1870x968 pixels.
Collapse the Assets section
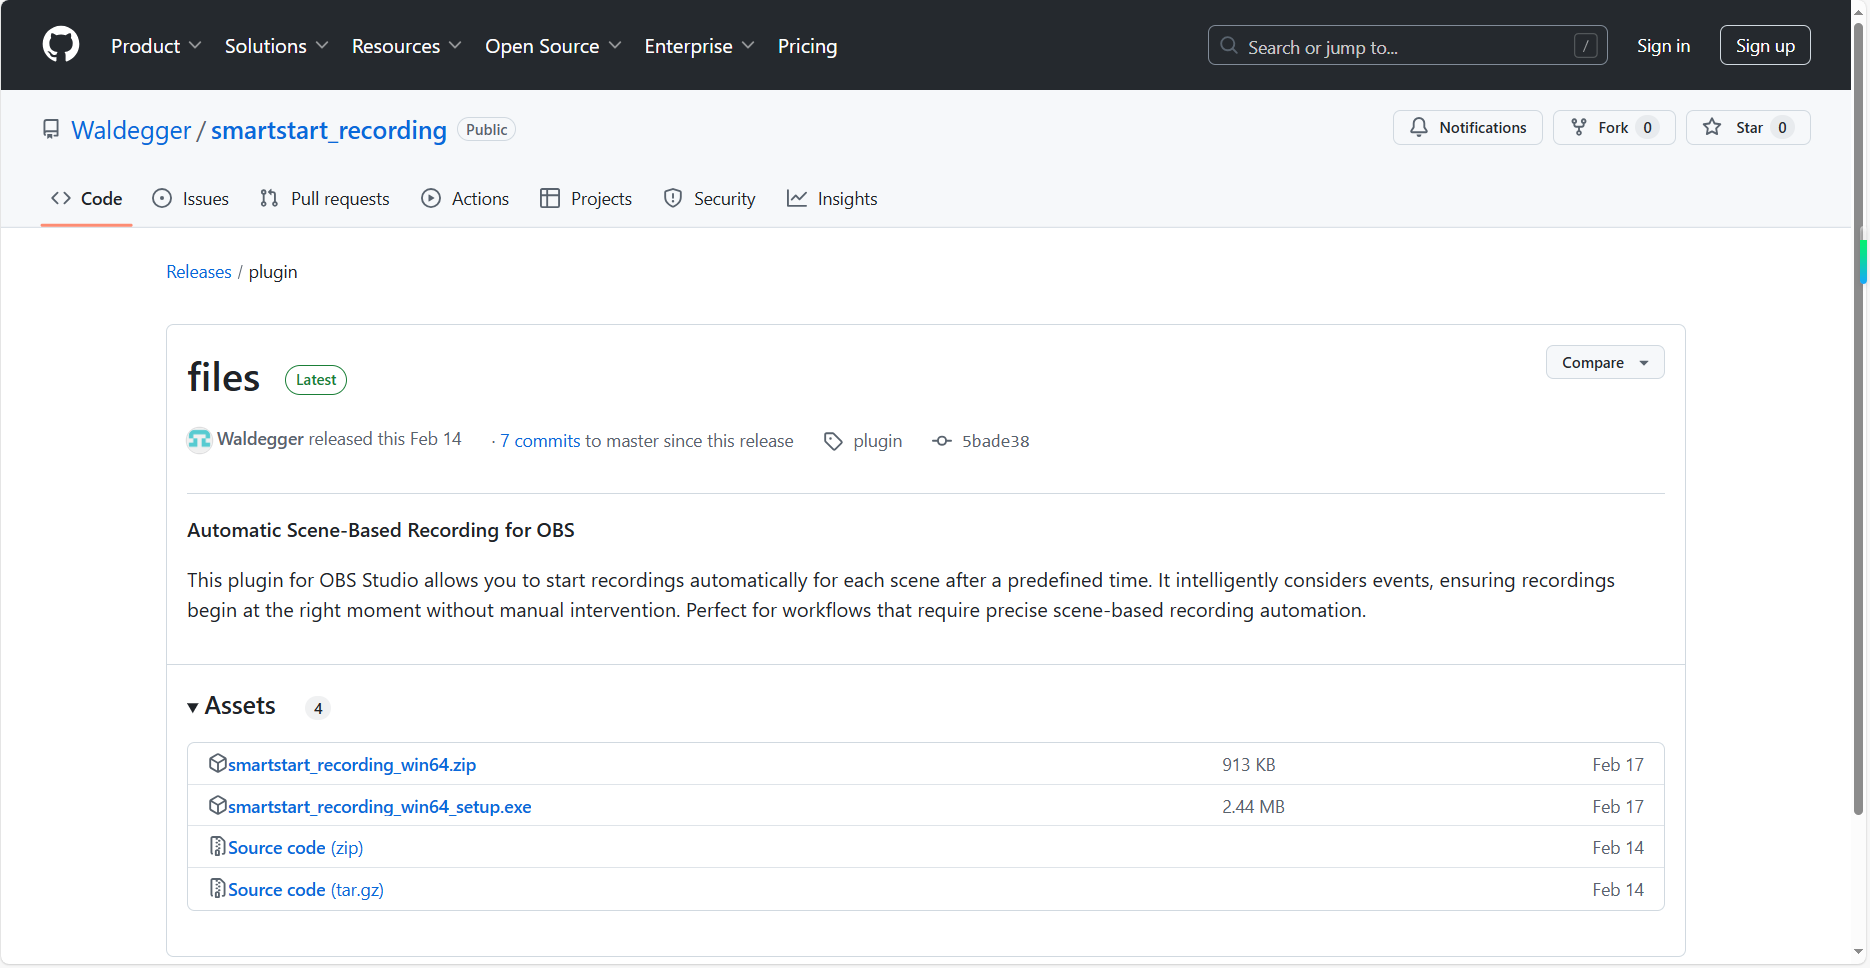(x=231, y=706)
